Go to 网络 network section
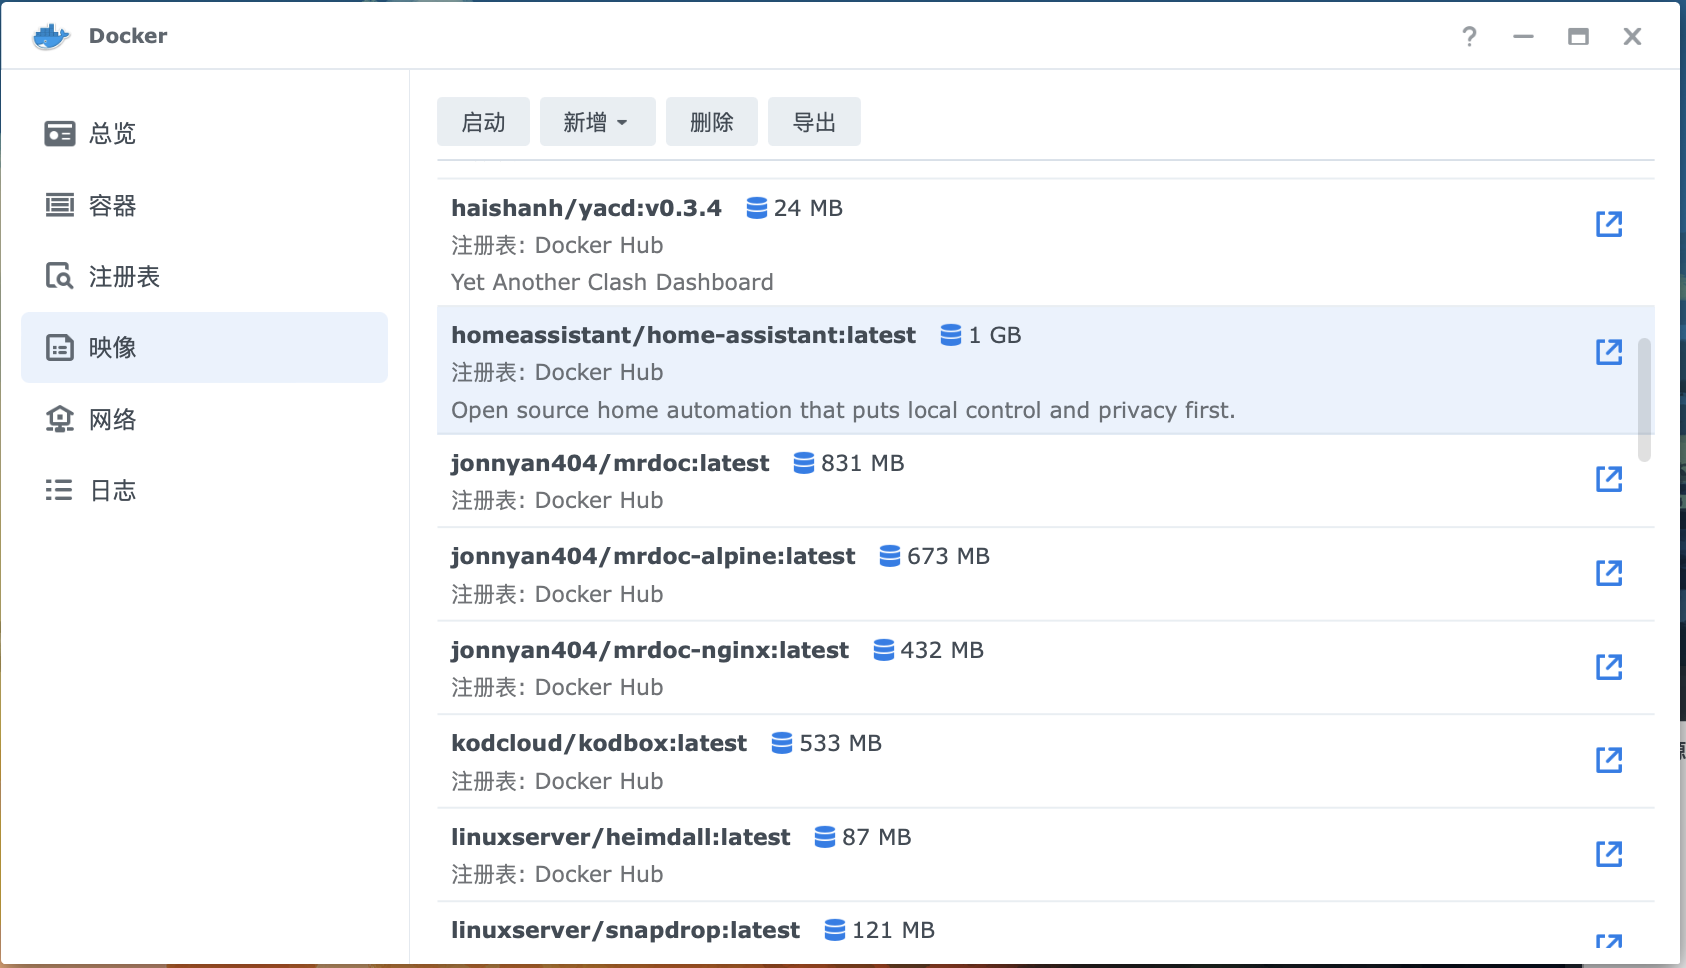1686x968 pixels. point(204,419)
